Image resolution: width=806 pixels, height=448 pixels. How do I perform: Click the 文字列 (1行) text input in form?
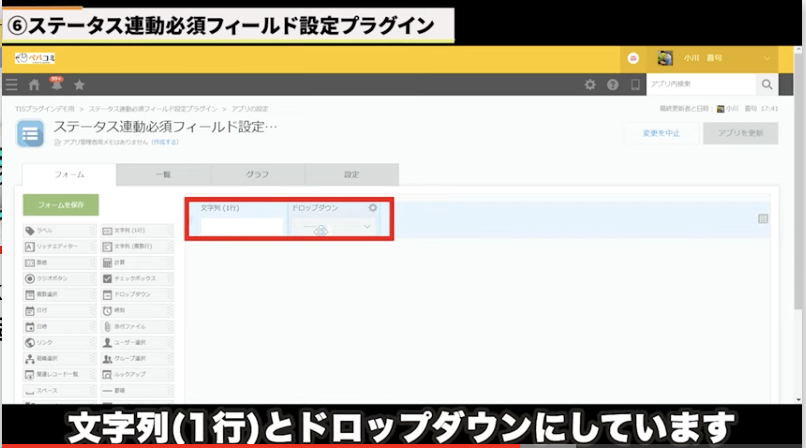242,227
